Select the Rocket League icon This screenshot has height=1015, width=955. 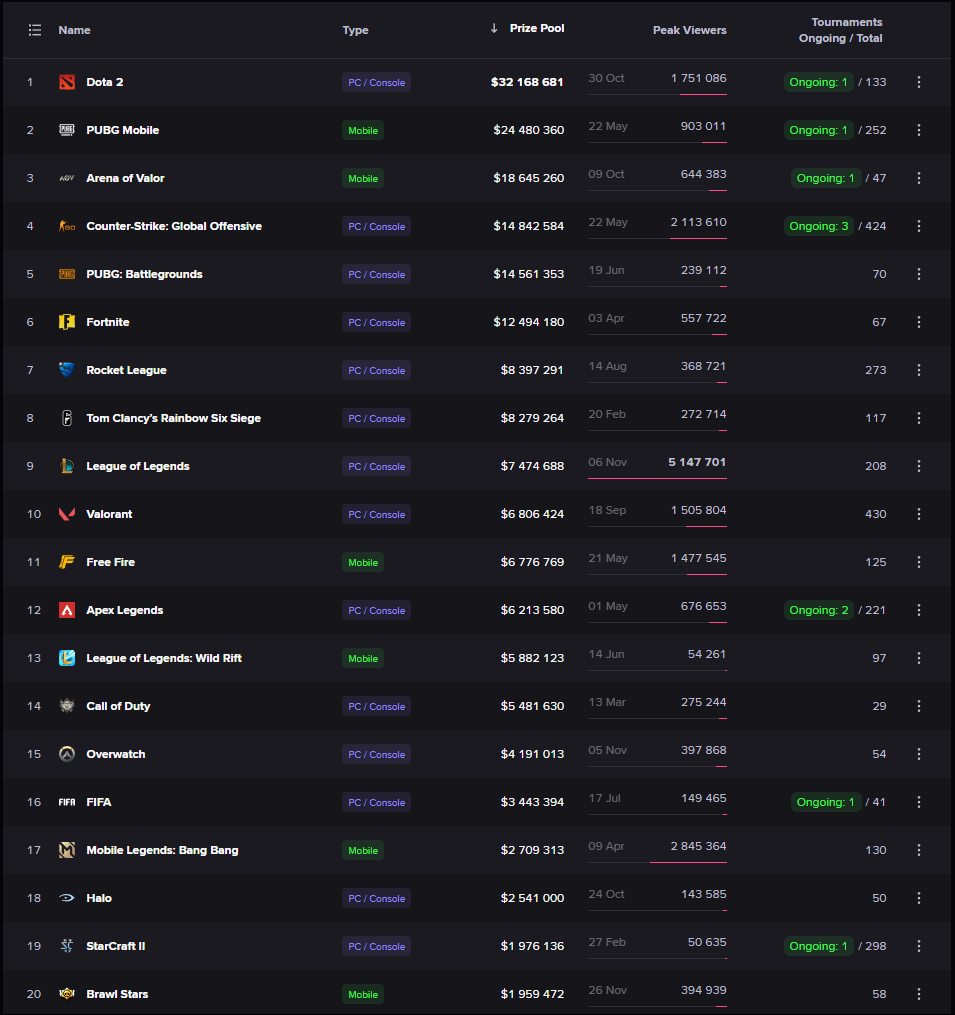(67, 370)
